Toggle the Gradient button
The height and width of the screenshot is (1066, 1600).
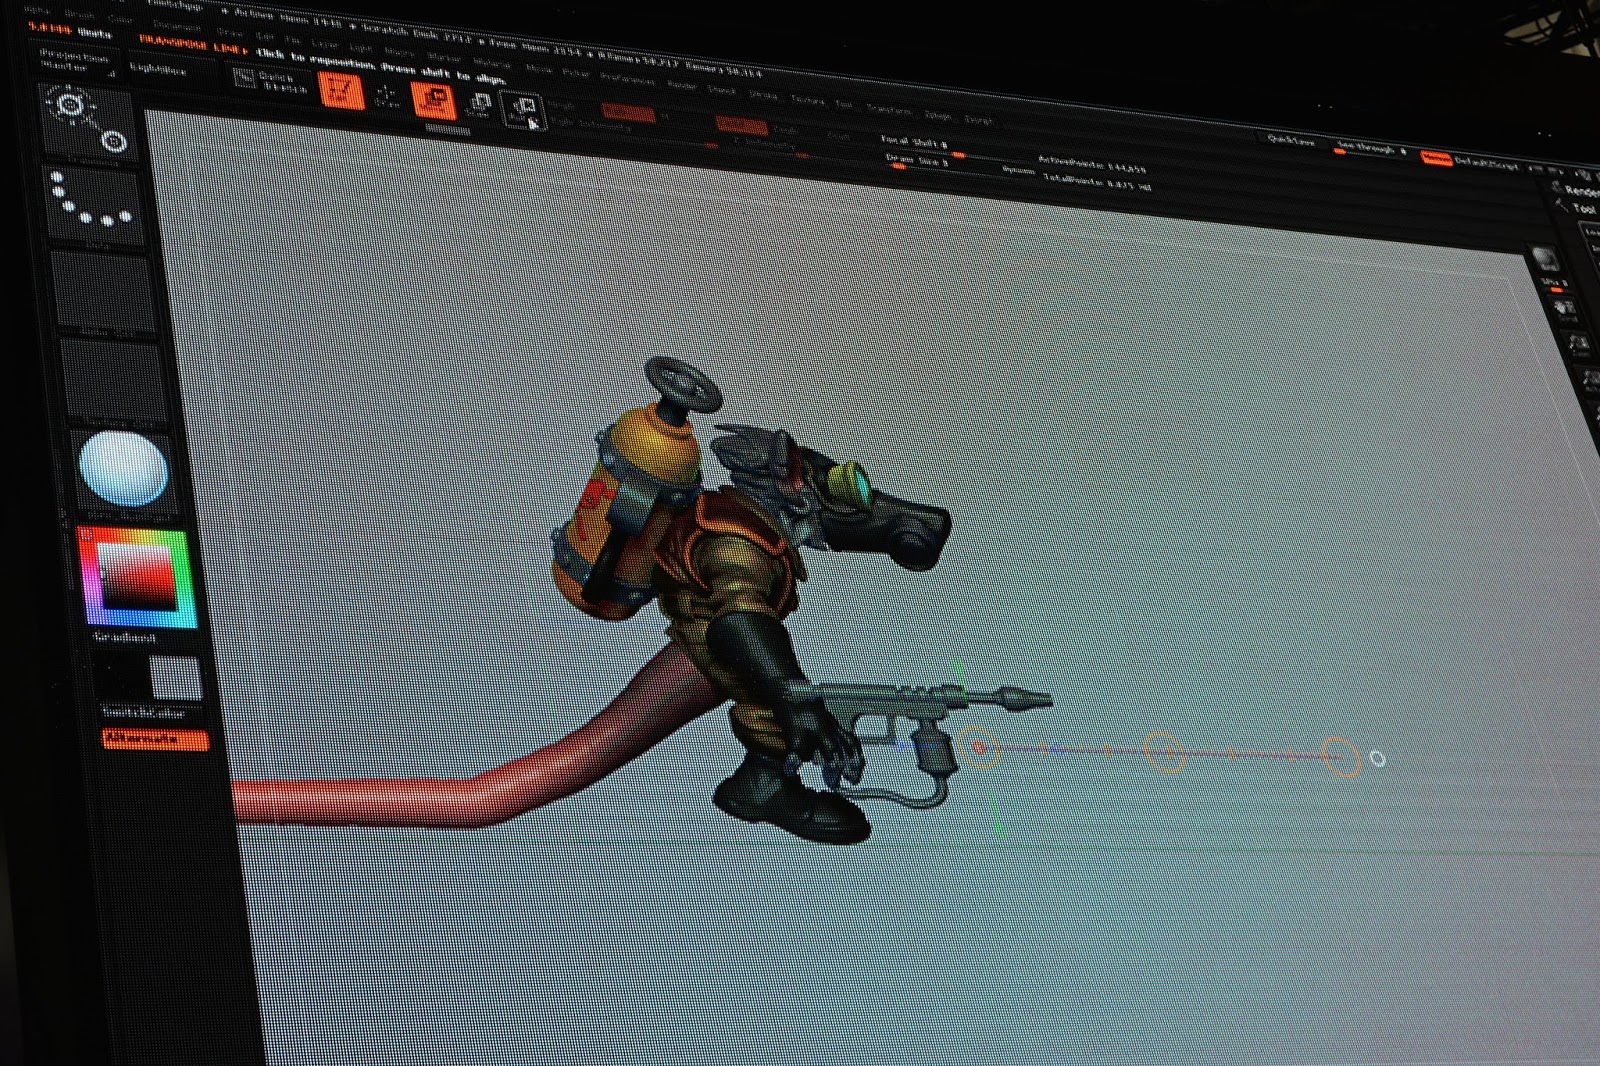tap(125, 637)
